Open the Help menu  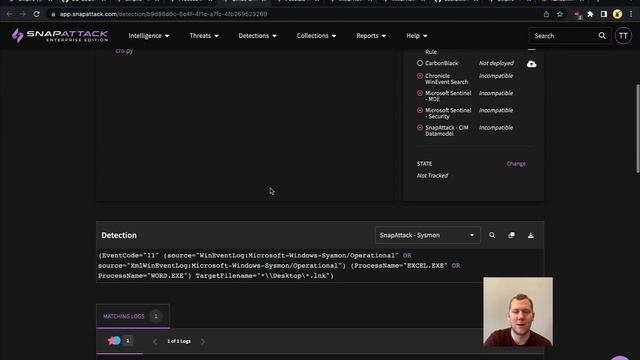pyautogui.click(x=417, y=36)
